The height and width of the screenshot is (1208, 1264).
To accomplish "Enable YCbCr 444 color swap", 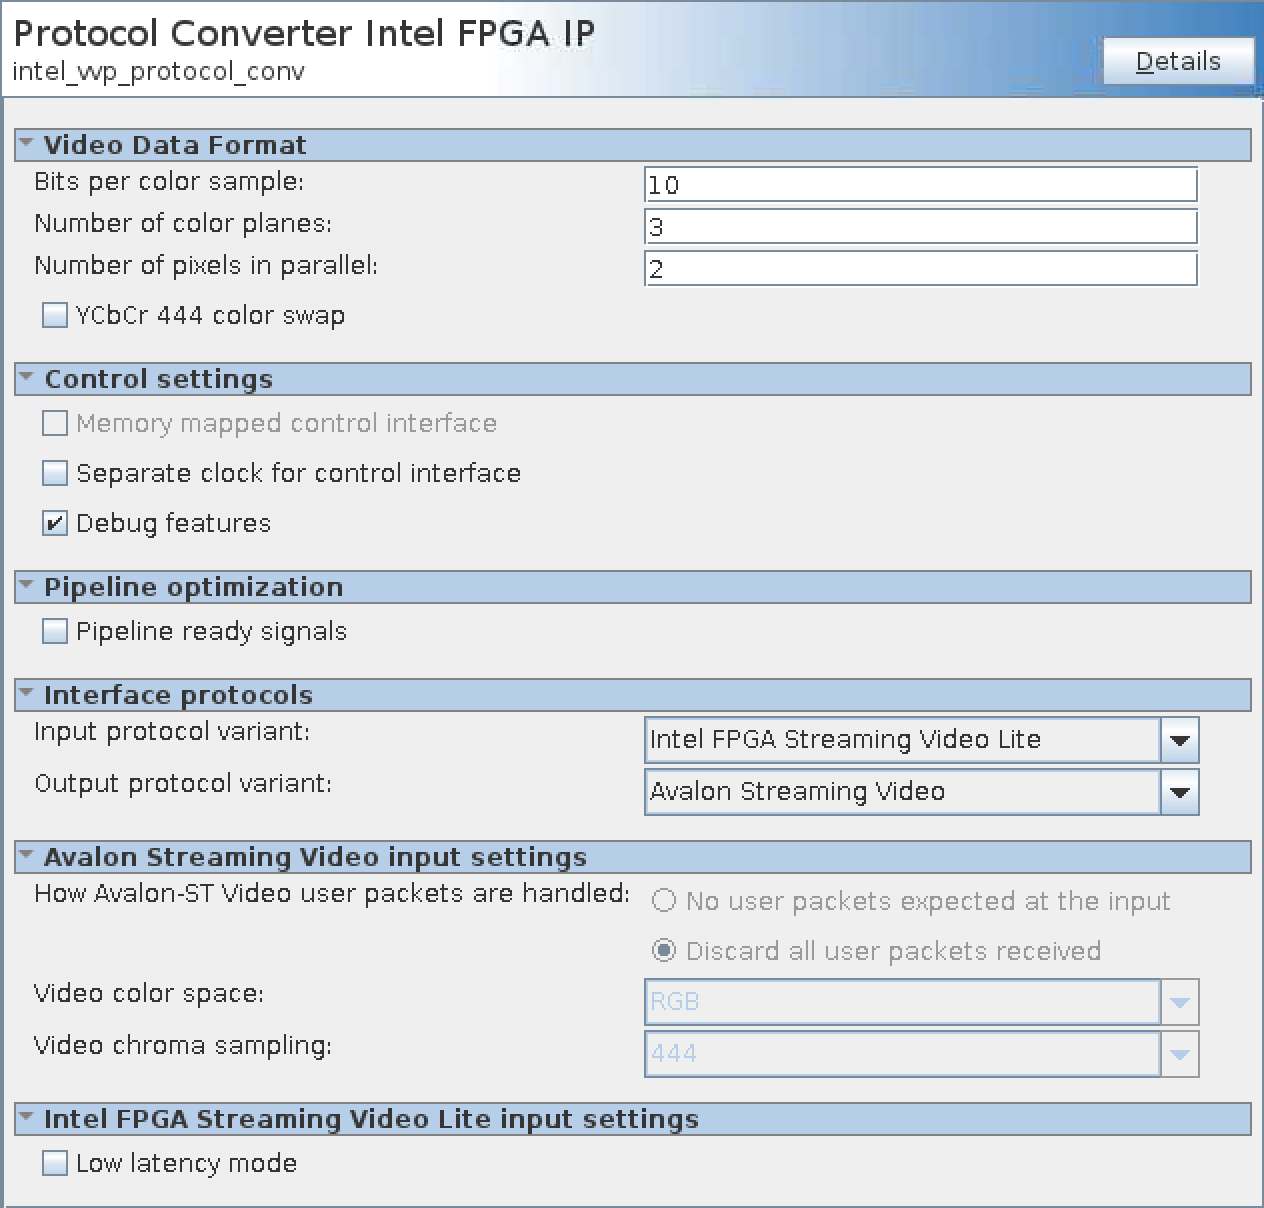I will 55,316.
